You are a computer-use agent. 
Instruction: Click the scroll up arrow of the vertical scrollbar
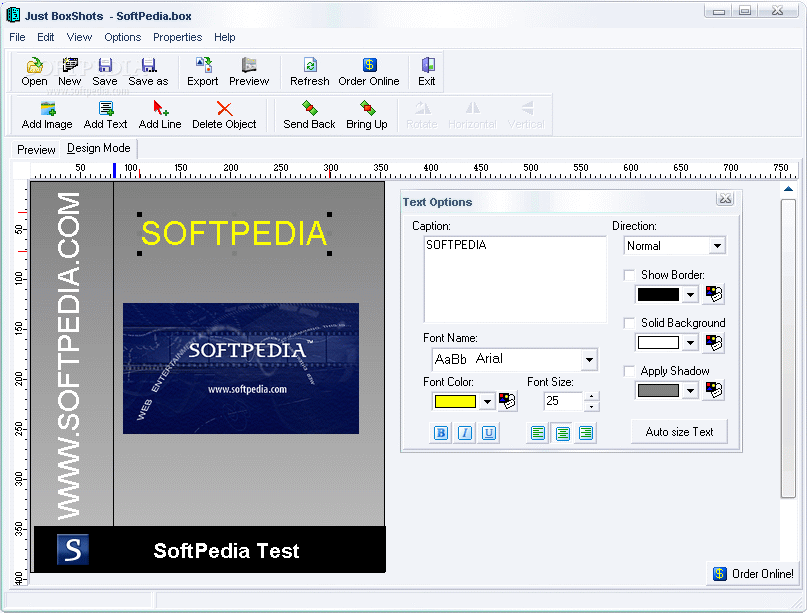(x=788, y=189)
